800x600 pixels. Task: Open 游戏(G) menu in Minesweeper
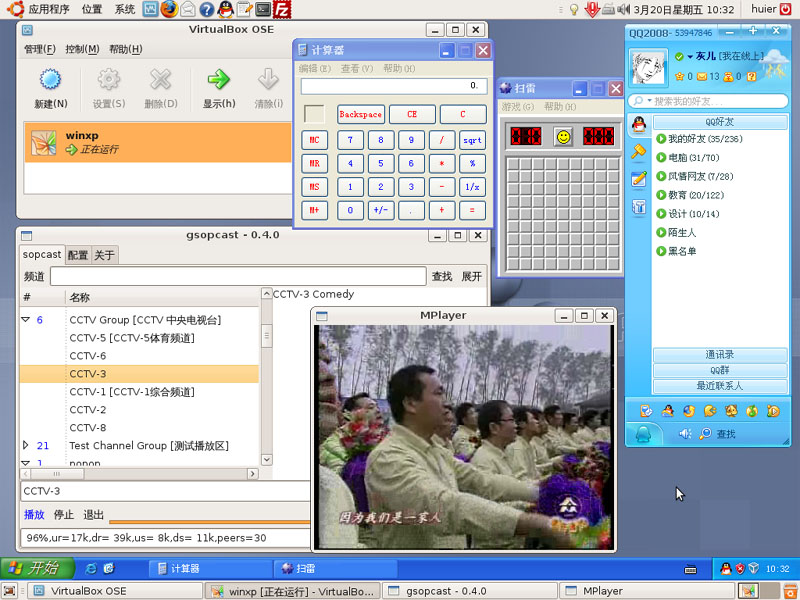(517, 107)
